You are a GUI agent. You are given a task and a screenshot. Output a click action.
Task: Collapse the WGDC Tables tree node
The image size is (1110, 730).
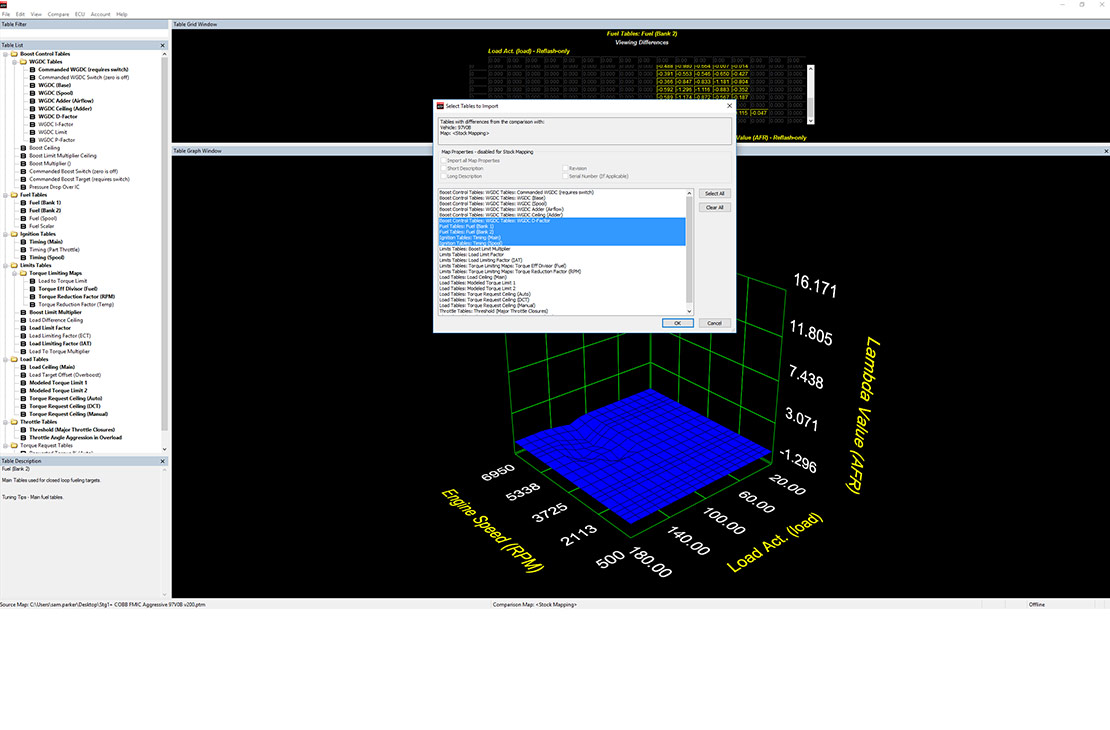click(x=14, y=62)
